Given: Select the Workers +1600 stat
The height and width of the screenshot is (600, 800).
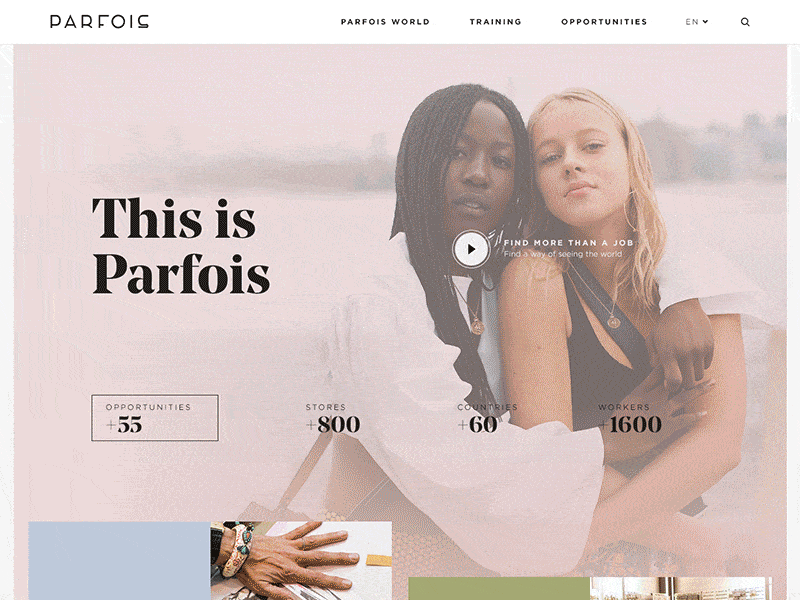Looking at the screenshot, I should [630, 418].
